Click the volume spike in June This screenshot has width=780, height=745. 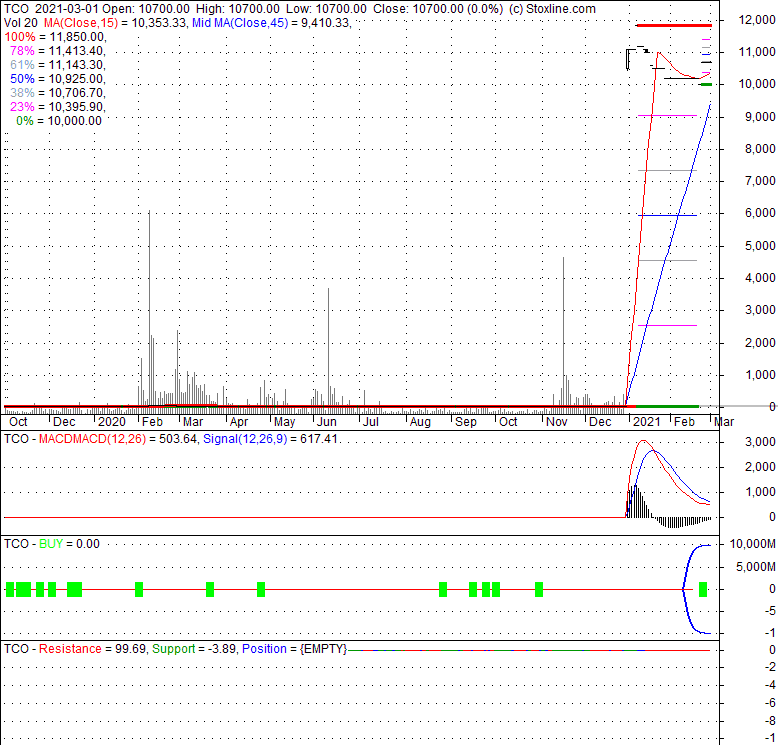tap(328, 347)
